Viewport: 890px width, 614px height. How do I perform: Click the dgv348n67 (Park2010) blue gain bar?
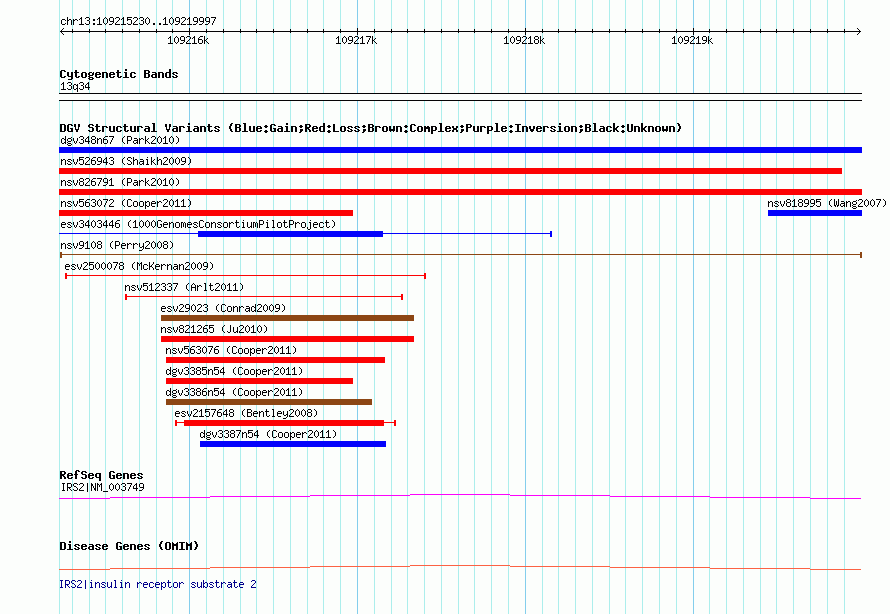pyautogui.click(x=460, y=150)
